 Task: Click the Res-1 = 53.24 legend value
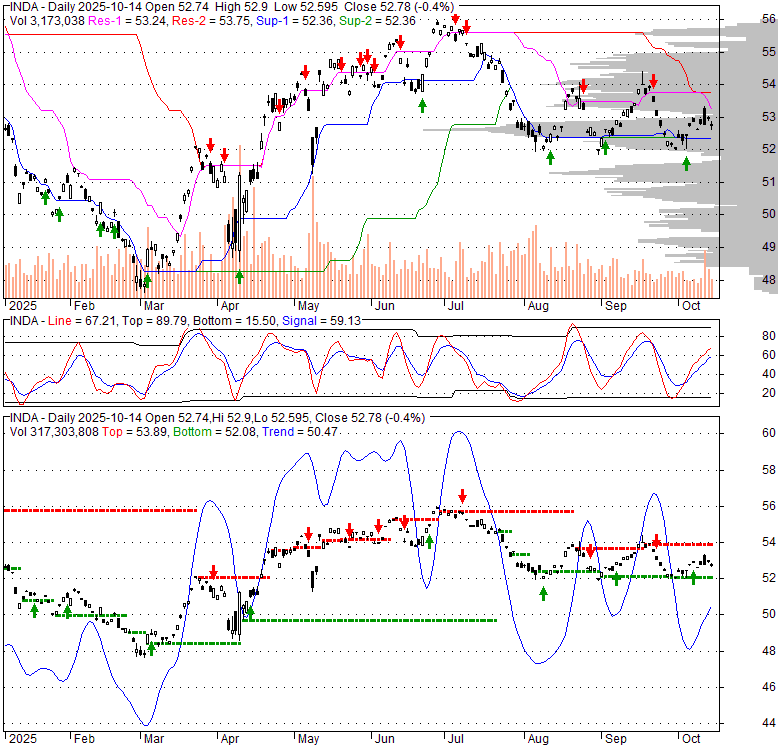click(128, 21)
